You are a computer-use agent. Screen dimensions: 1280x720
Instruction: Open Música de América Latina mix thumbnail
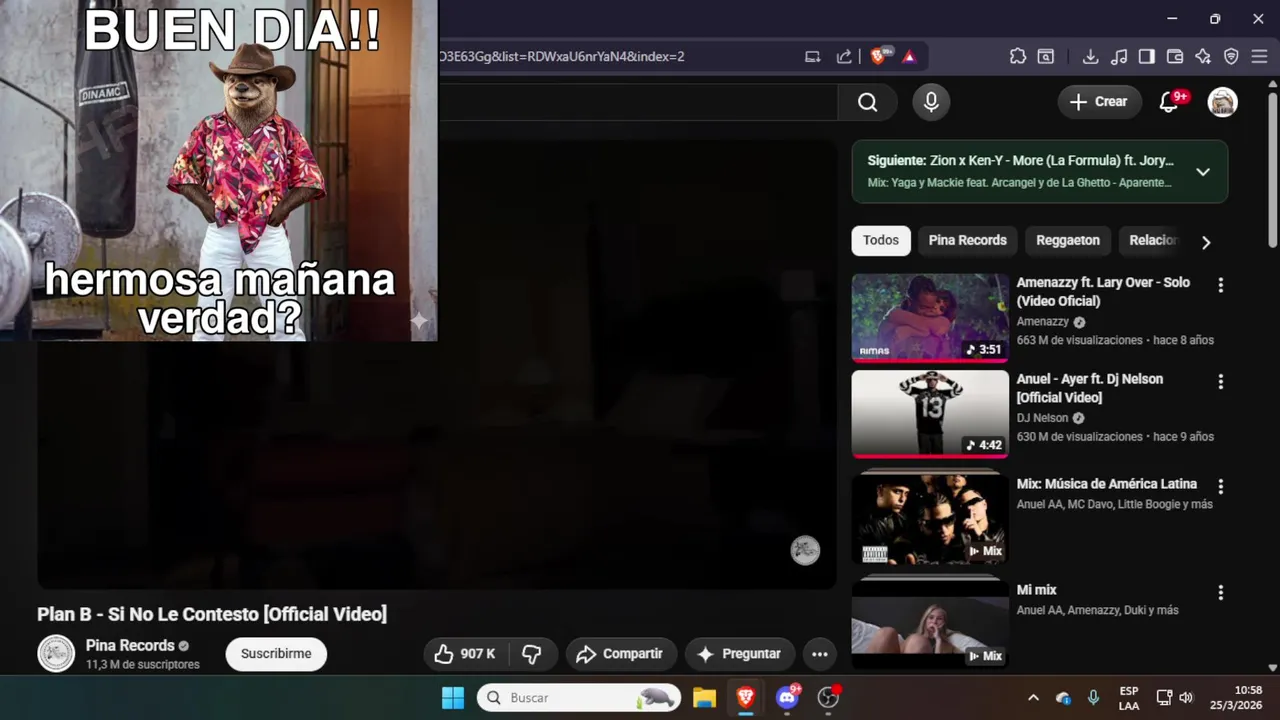pyautogui.click(x=930, y=517)
